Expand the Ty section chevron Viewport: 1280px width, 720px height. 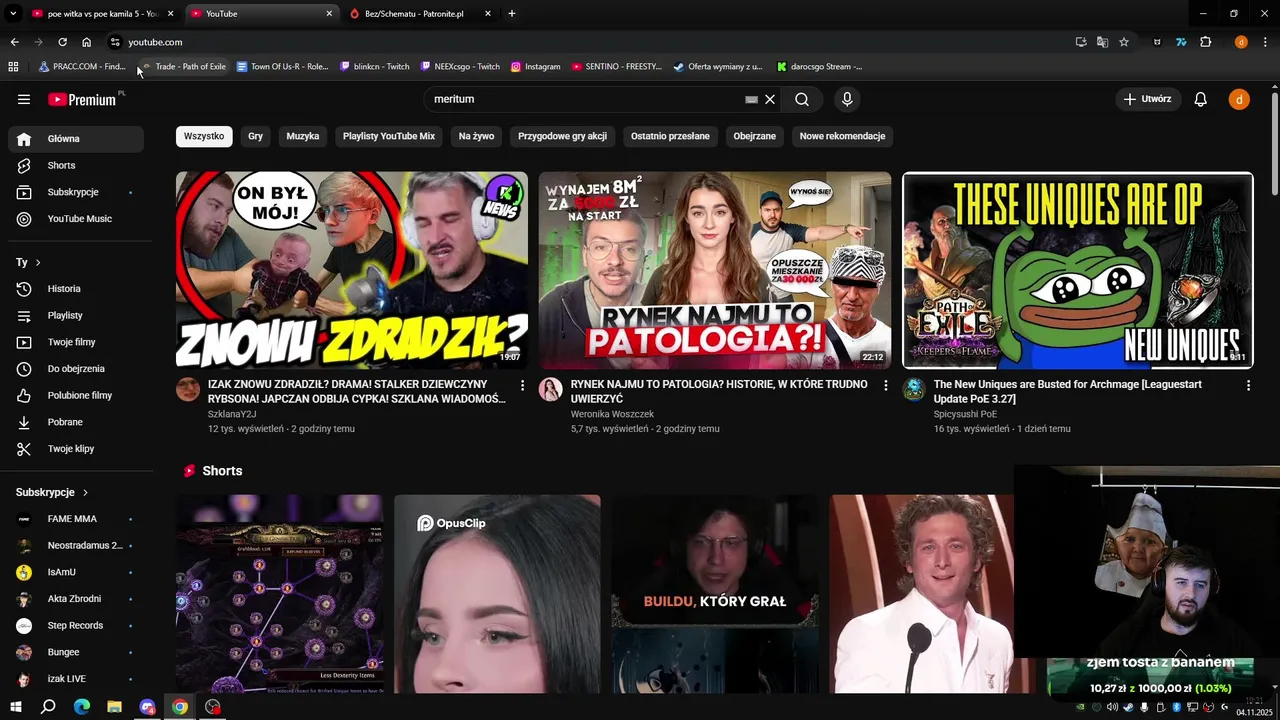38,262
